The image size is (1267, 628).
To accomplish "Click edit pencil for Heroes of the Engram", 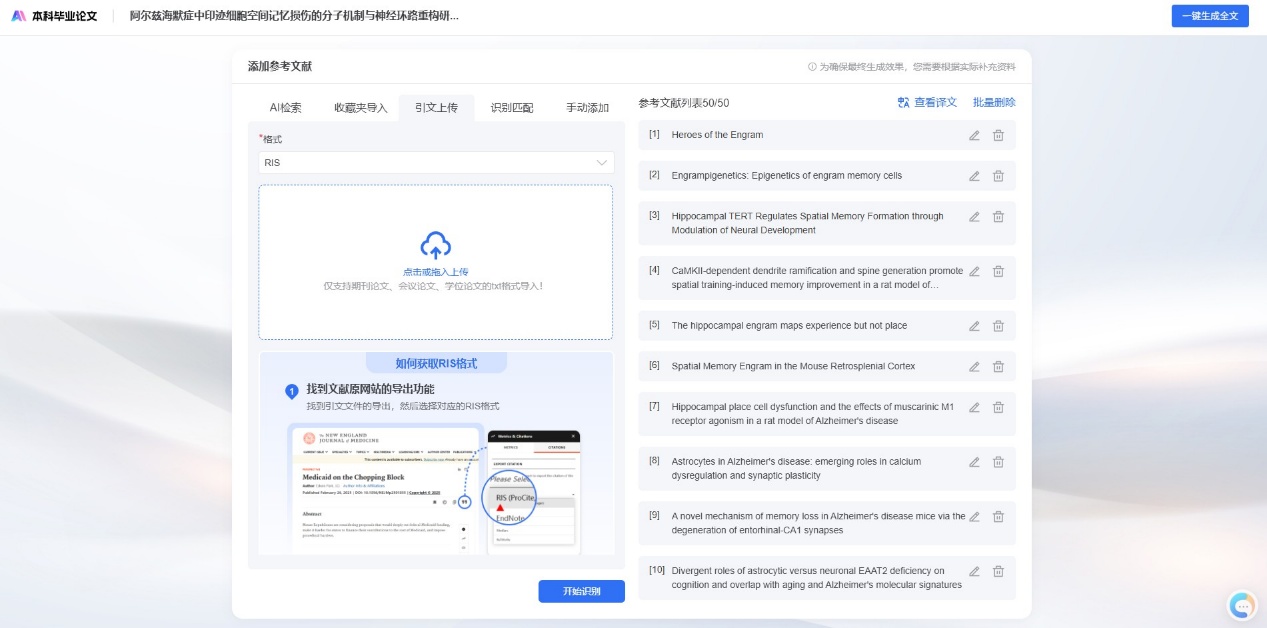I will click(x=974, y=135).
